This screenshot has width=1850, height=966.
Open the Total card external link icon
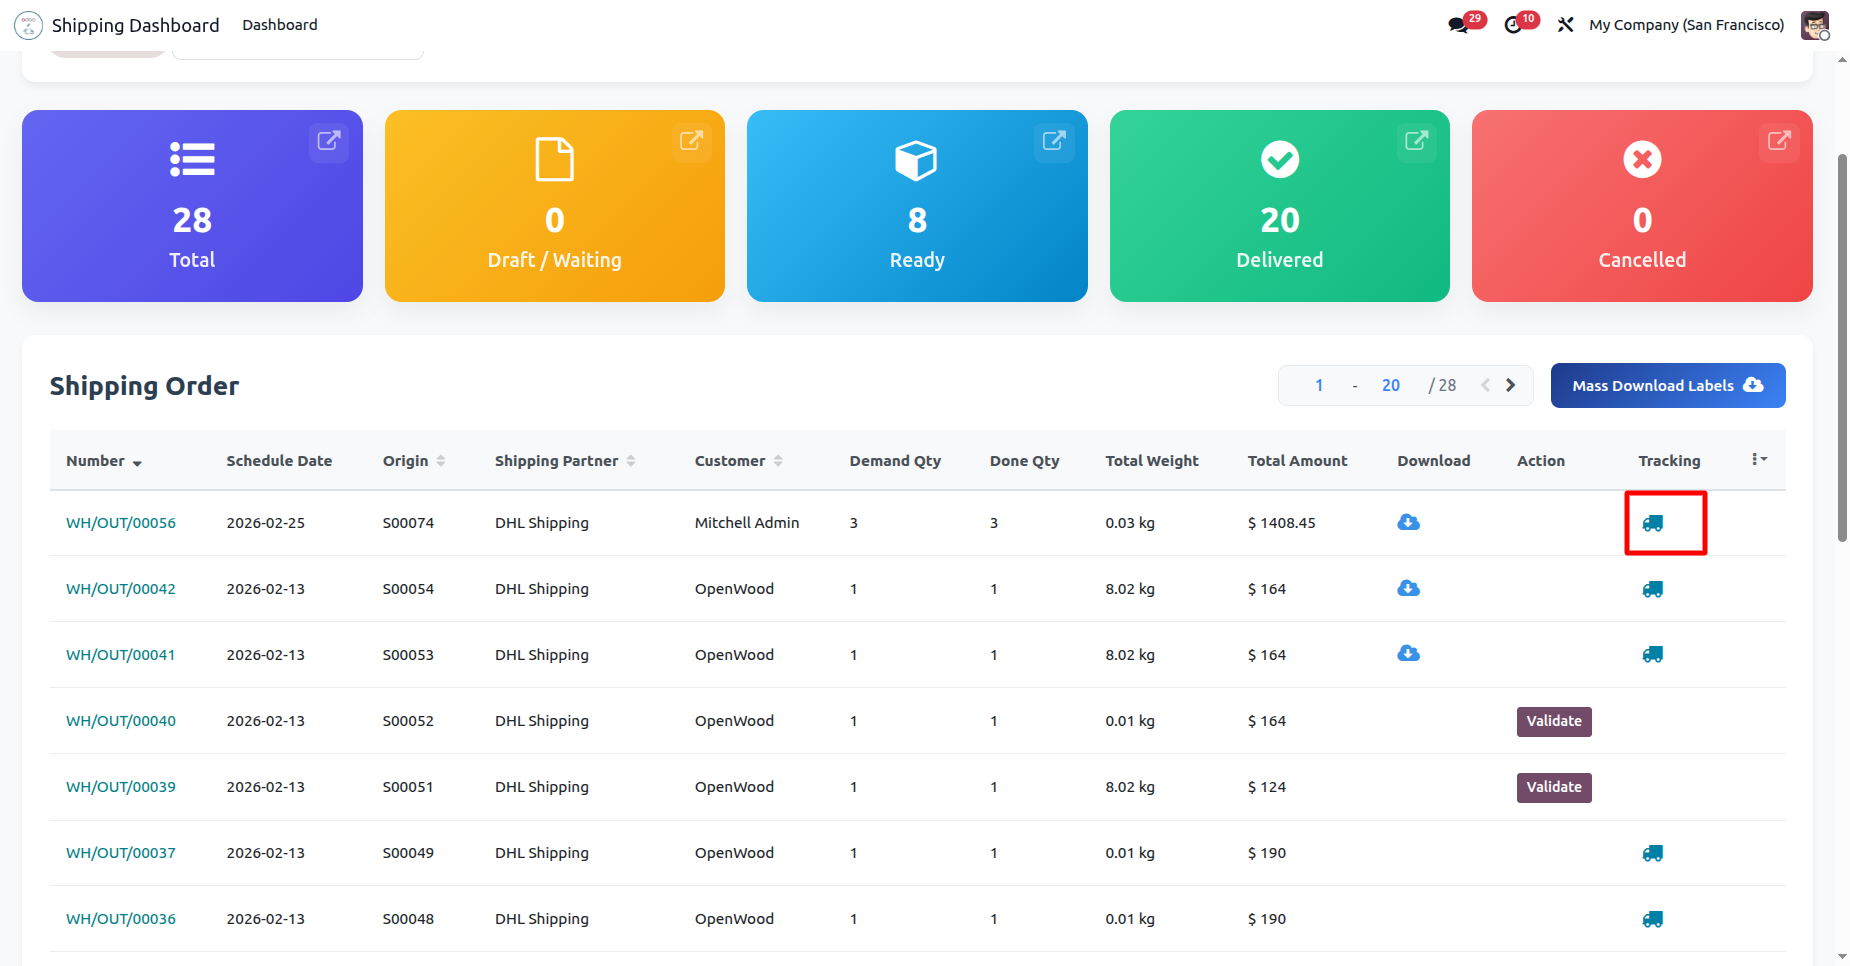coord(328,141)
